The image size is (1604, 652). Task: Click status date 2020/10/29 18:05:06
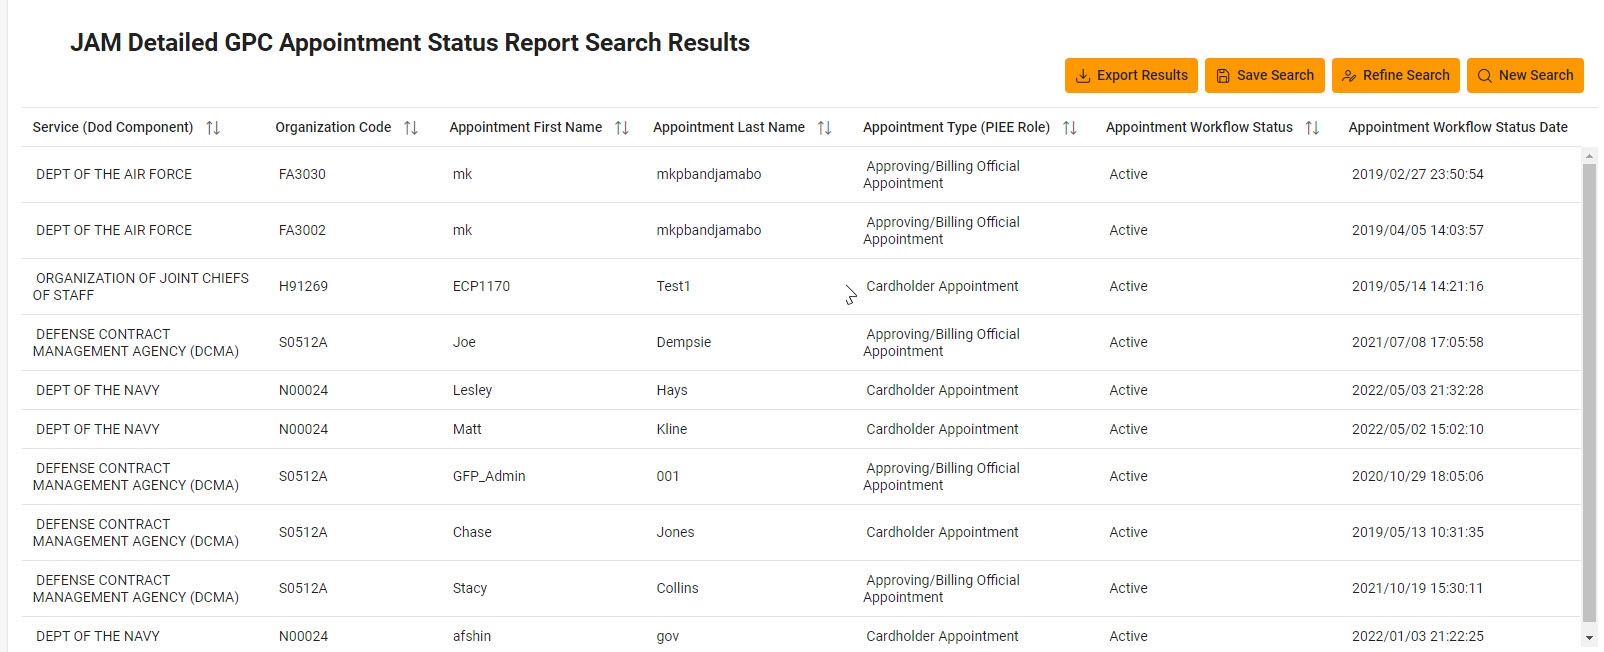coord(1417,476)
